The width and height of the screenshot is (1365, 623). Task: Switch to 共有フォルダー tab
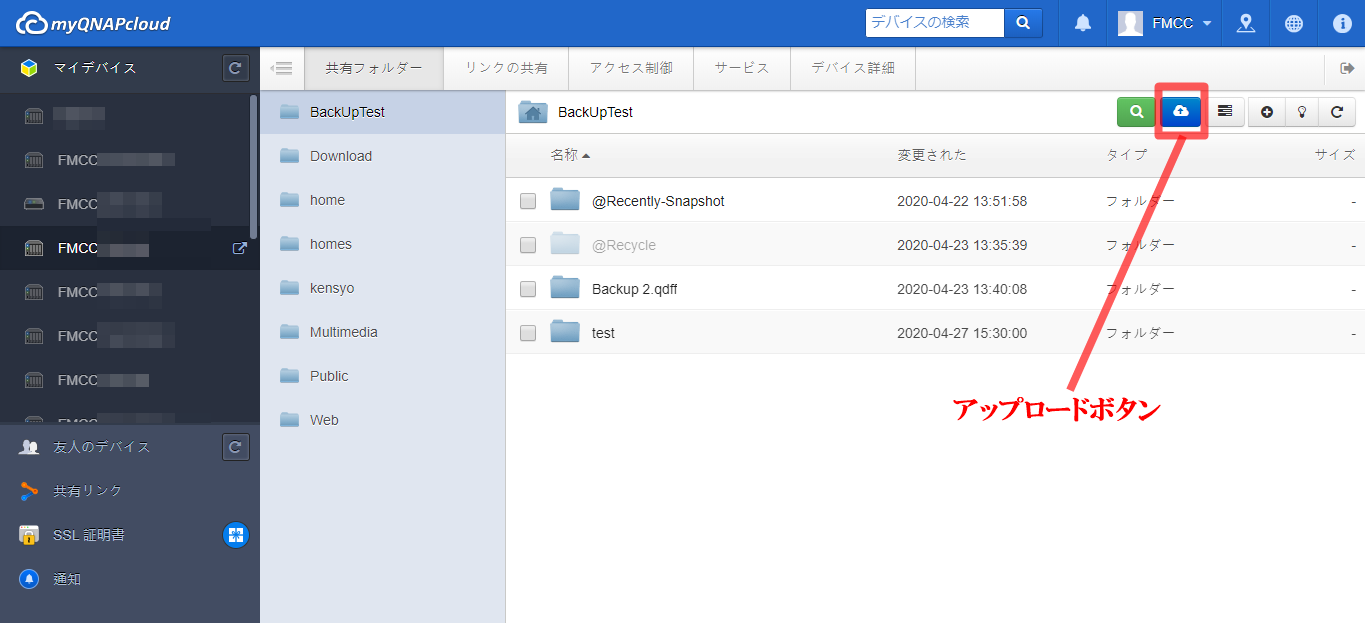(x=374, y=68)
